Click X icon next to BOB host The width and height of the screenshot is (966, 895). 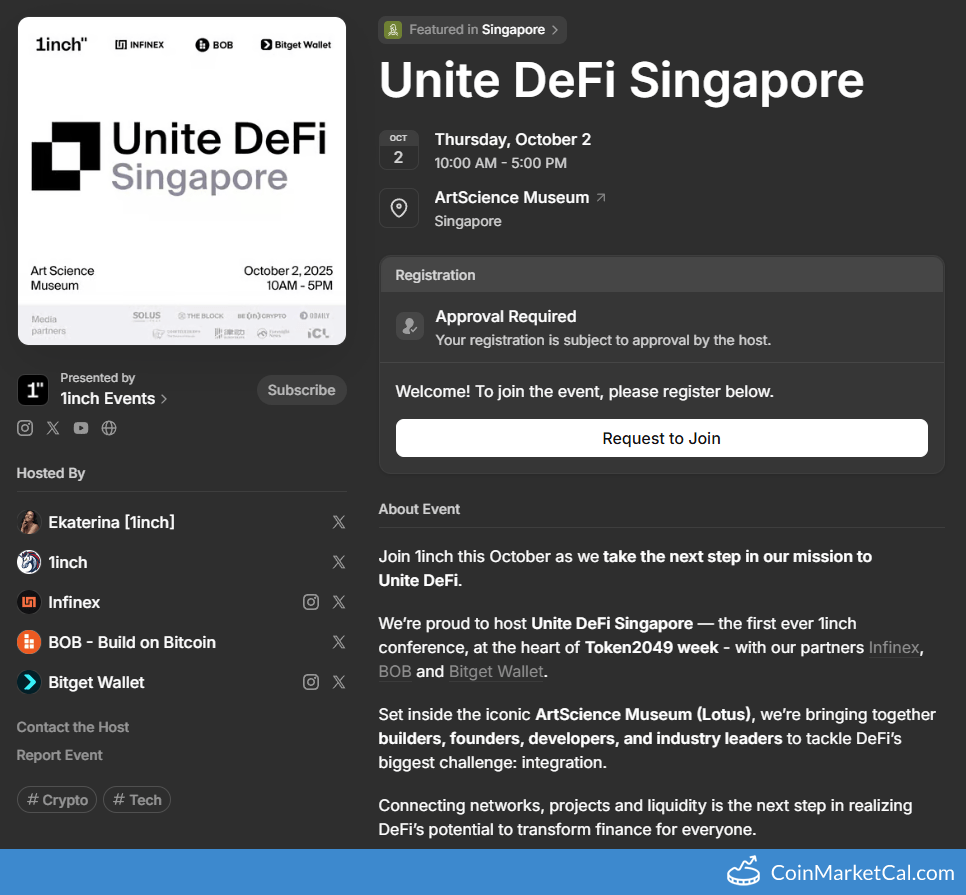coord(339,642)
